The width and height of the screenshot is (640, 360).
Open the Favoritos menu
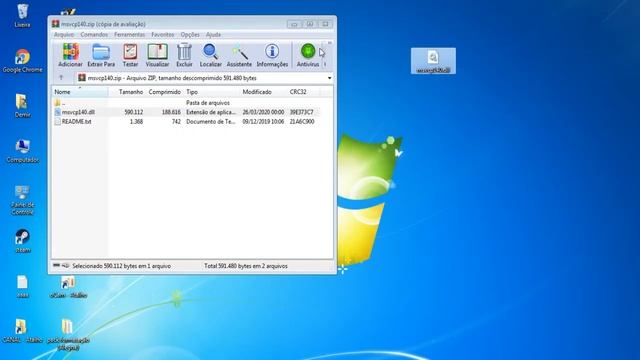[x=162, y=35]
